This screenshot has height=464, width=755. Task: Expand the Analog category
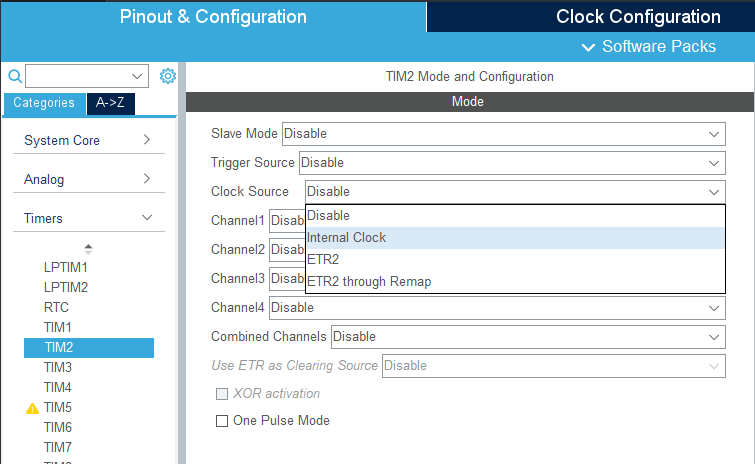pos(89,179)
